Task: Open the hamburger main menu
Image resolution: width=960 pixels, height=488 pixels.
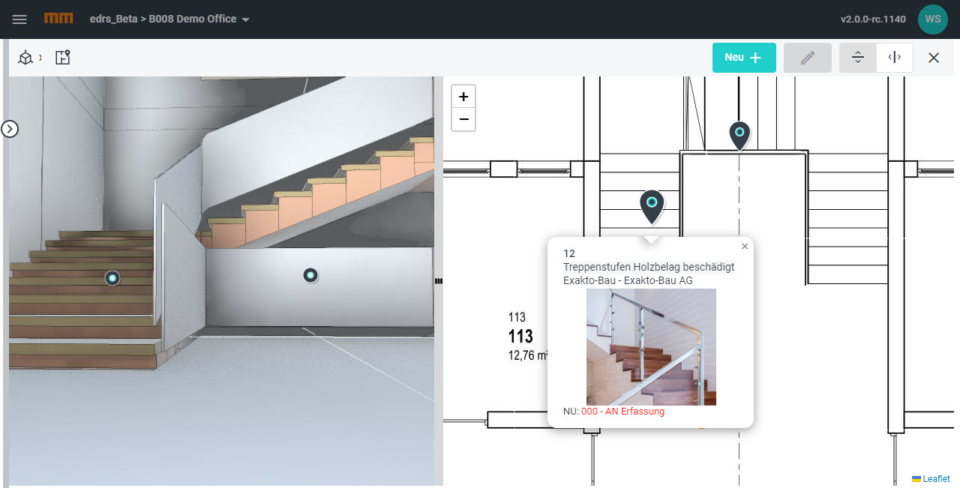Action: pos(19,19)
